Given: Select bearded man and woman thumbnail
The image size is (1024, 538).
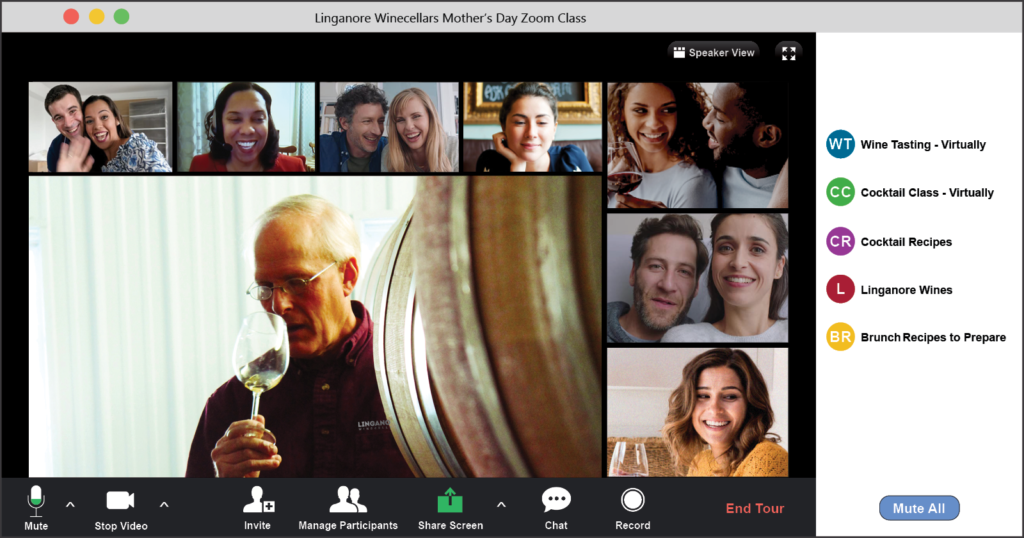Looking at the screenshot, I should click(x=697, y=278).
